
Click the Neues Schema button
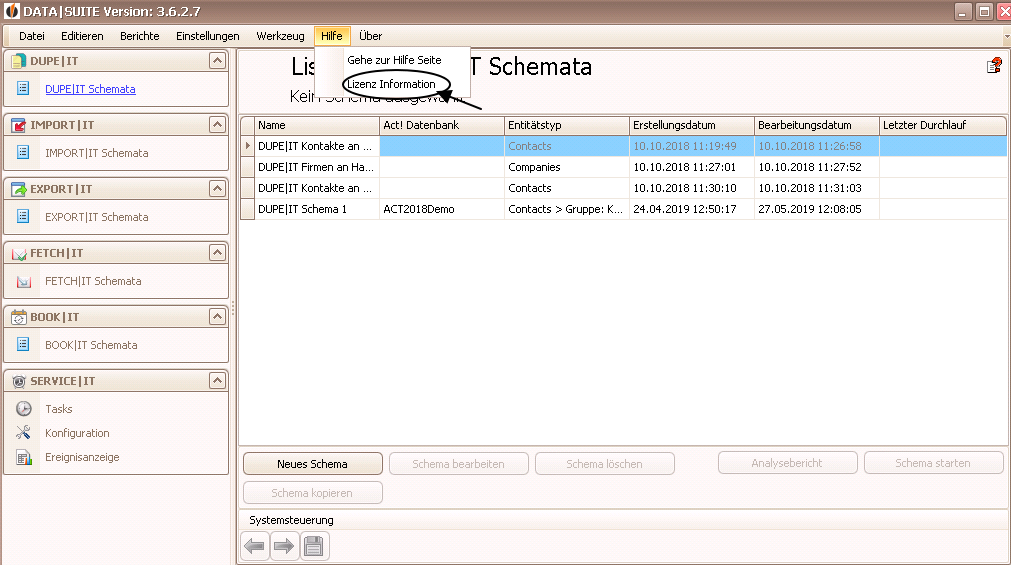tap(313, 464)
